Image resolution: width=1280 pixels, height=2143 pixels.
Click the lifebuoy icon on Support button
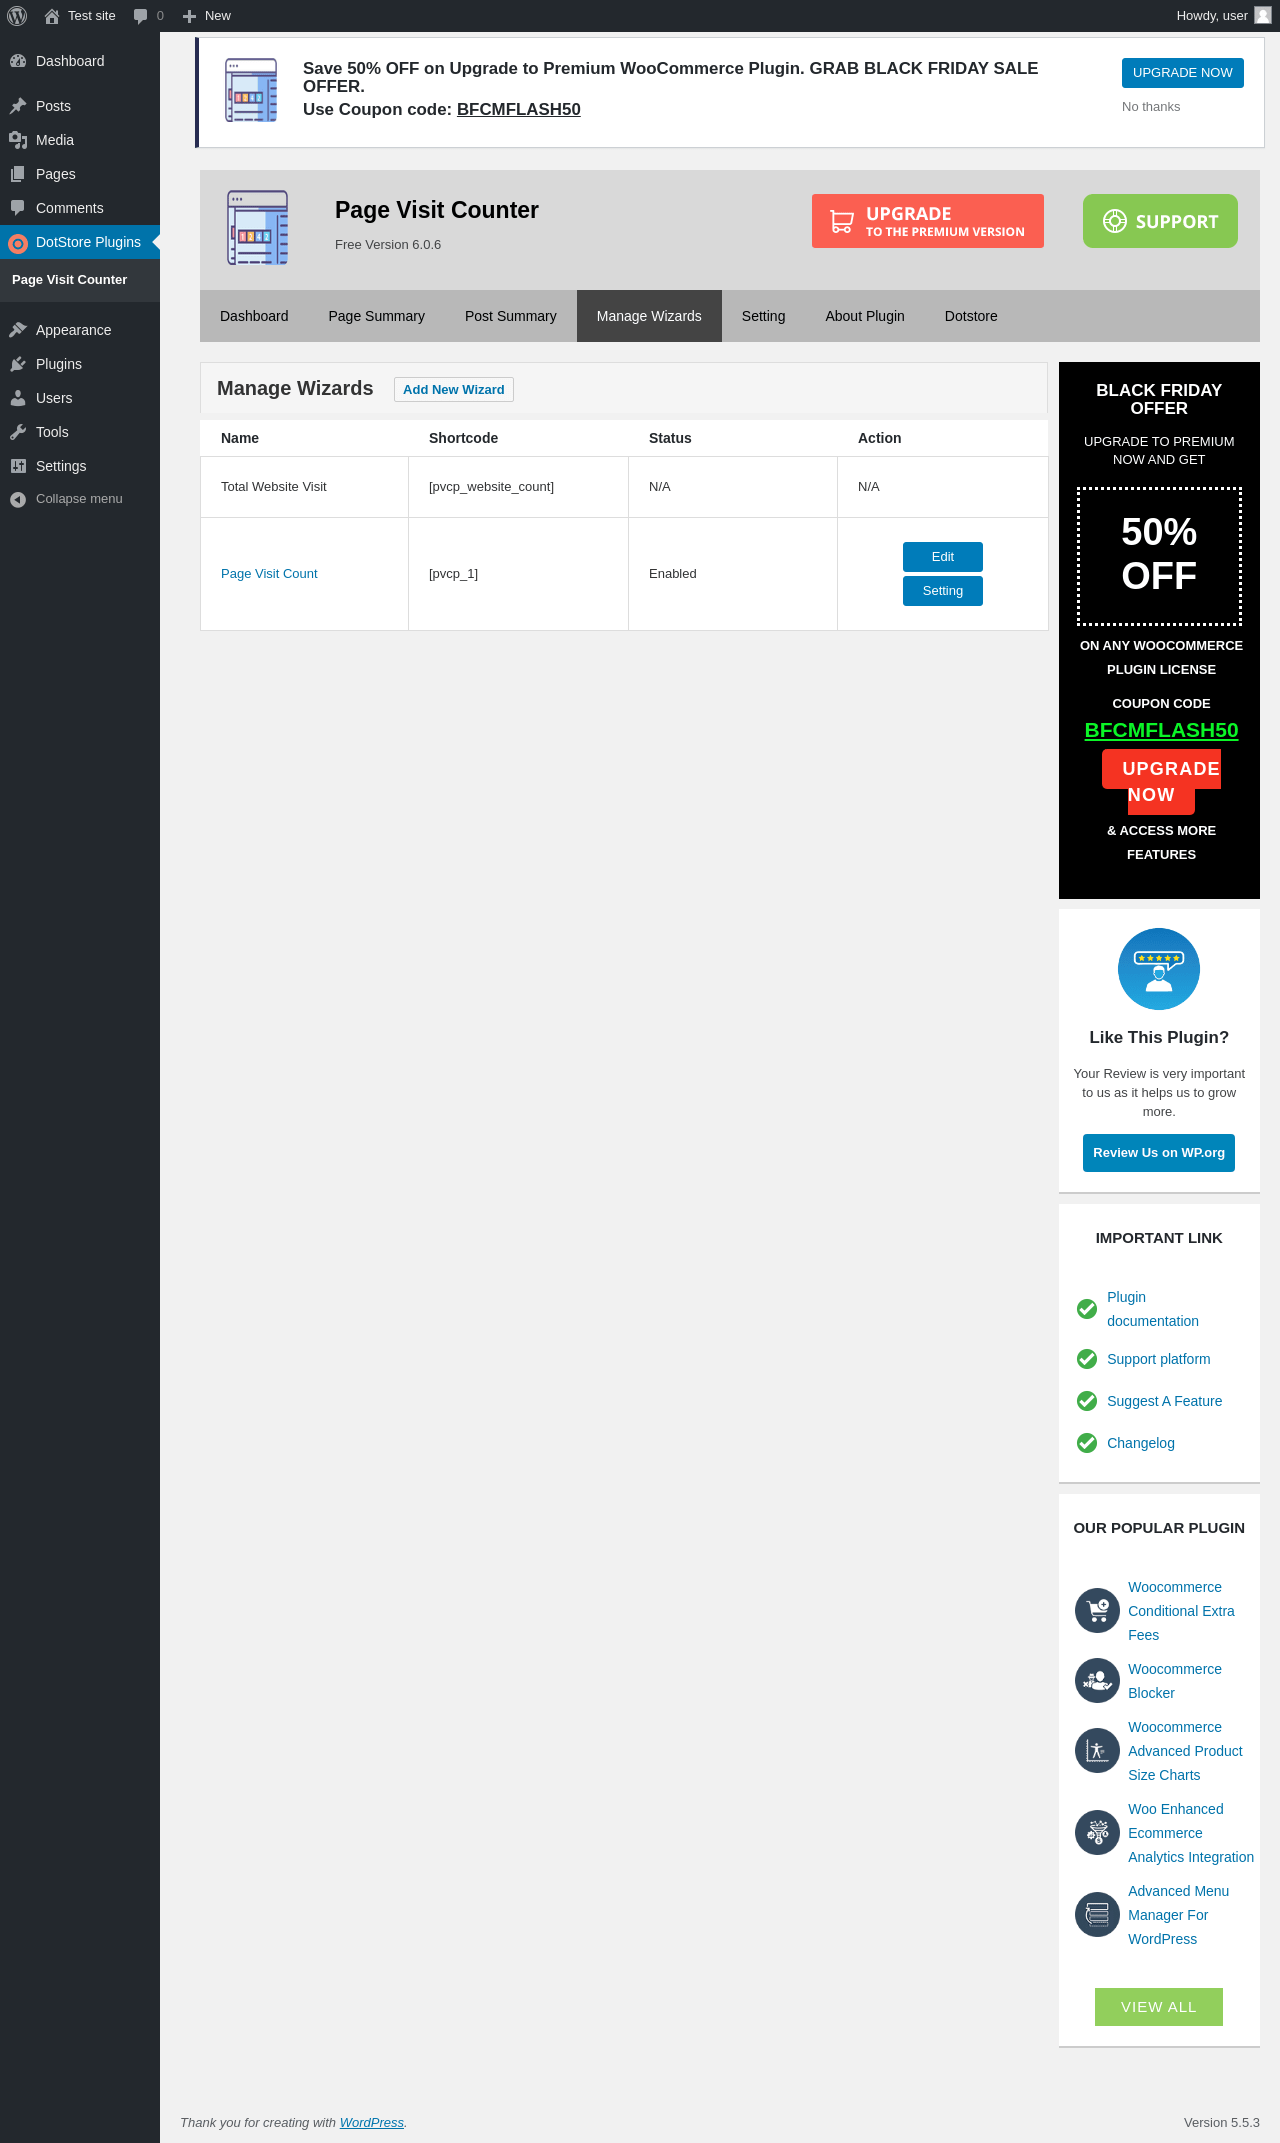pyautogui.click(x=1115, y=221)
